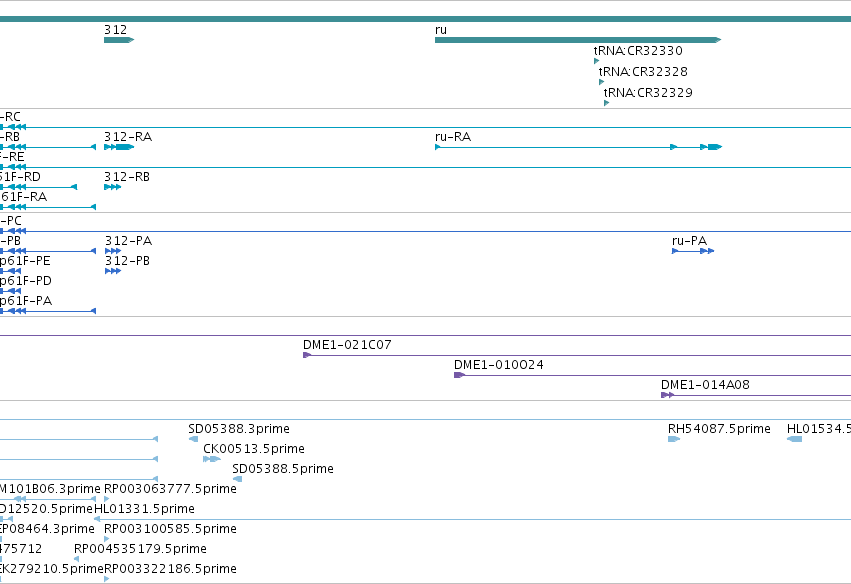Select the SD05388.5prime EST label
The height and width of the screenshot is (584, 851).
point(283,469)
